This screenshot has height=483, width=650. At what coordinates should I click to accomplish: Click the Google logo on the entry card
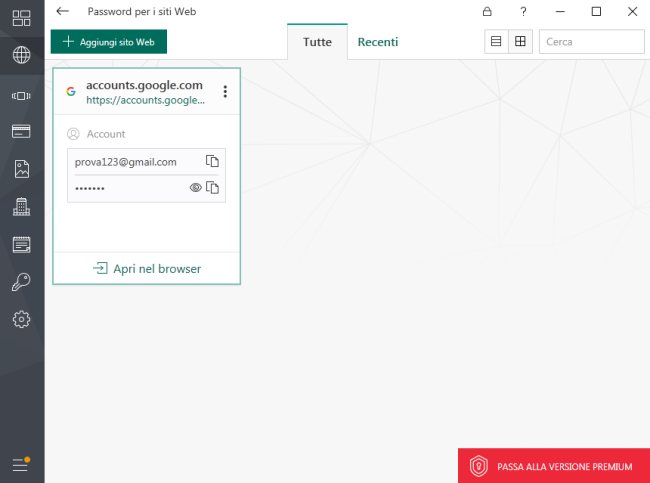[71, 91]
